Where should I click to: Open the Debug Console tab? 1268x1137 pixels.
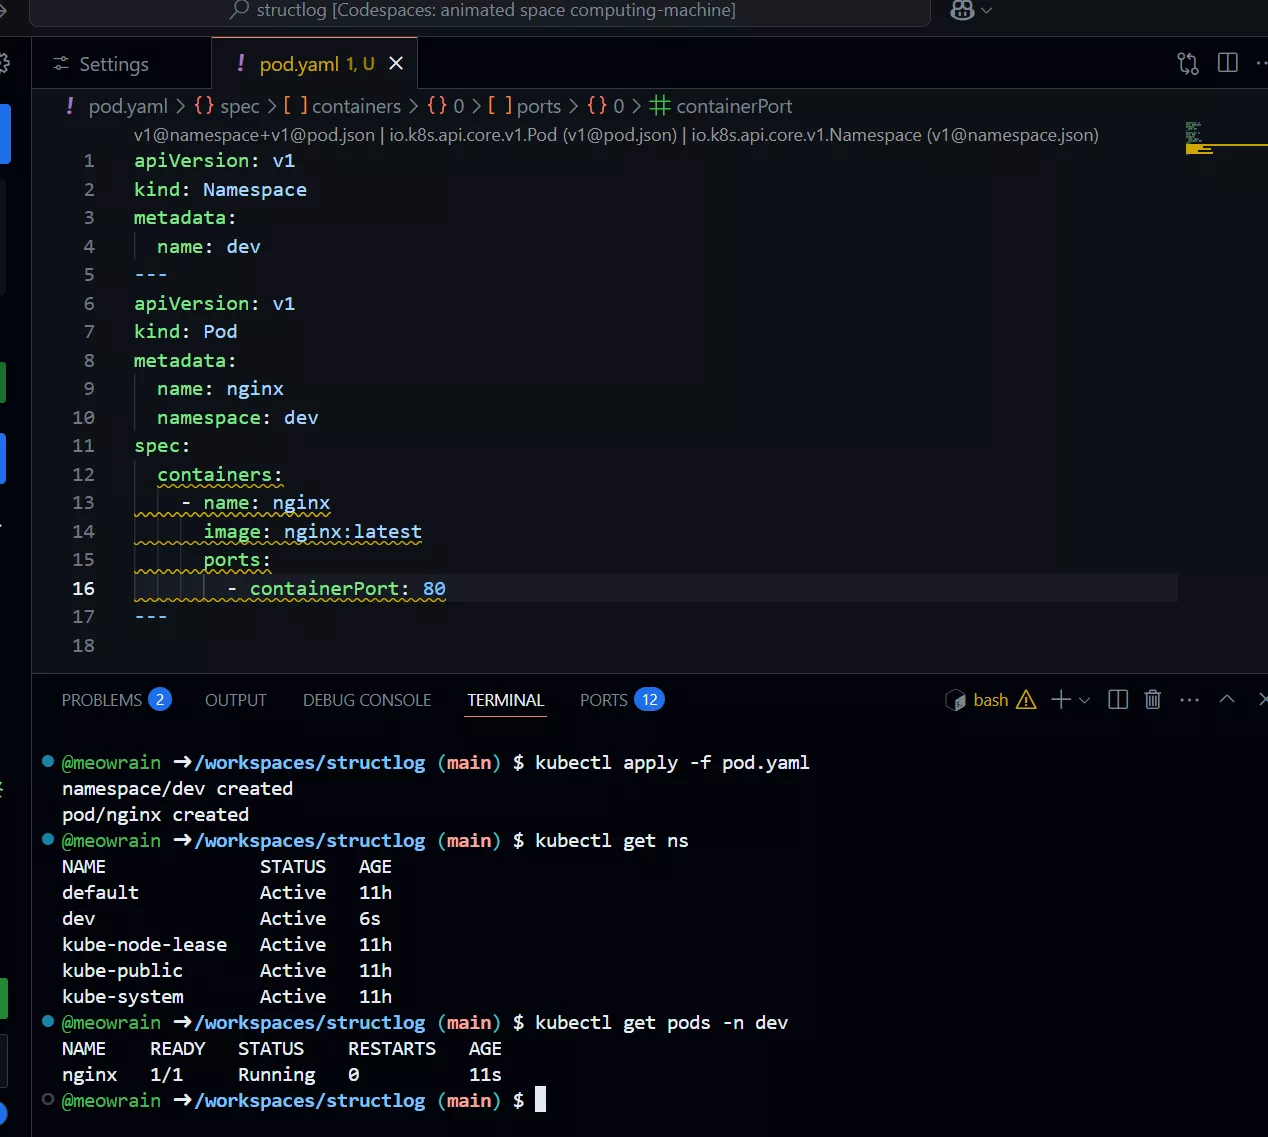(367, 700)
